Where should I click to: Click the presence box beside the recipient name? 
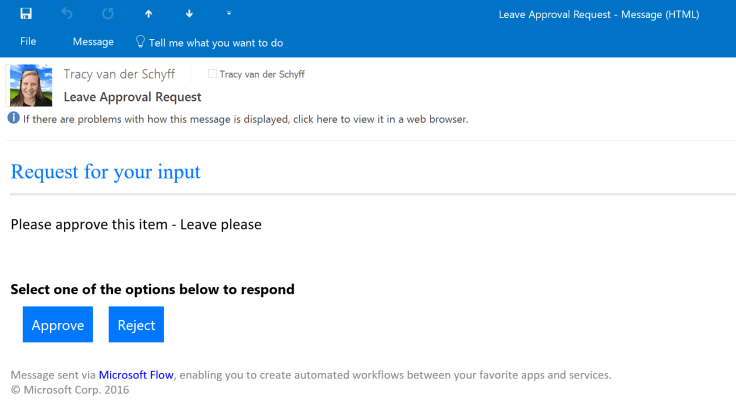(212, 74)
